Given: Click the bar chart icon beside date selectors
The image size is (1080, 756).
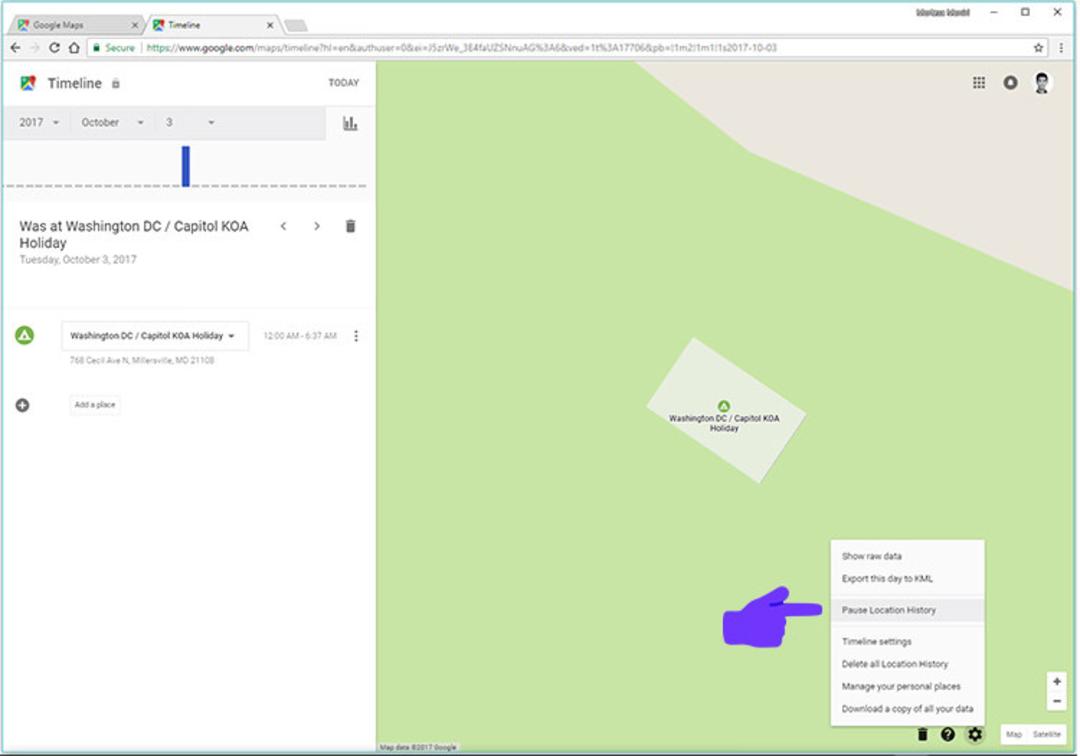Looking at the screenshot, I should [350, 123].
